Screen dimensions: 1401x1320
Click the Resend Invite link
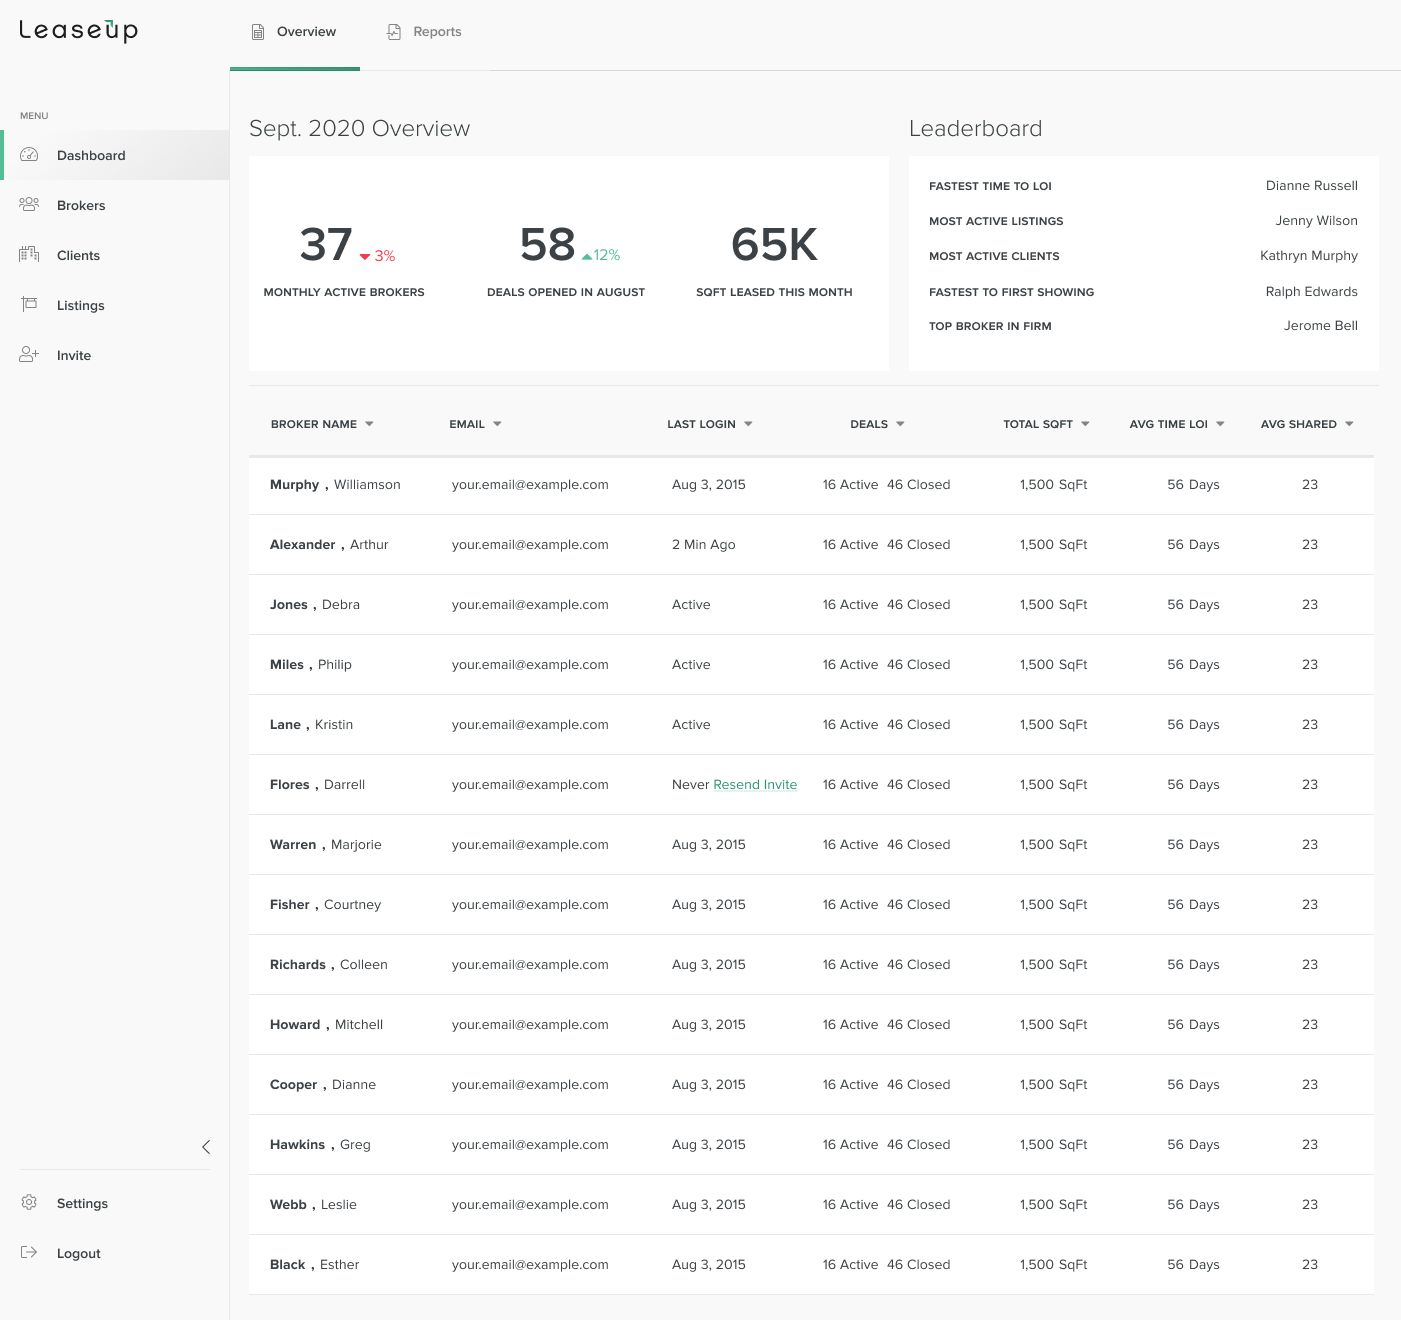[x=755, y=785]
